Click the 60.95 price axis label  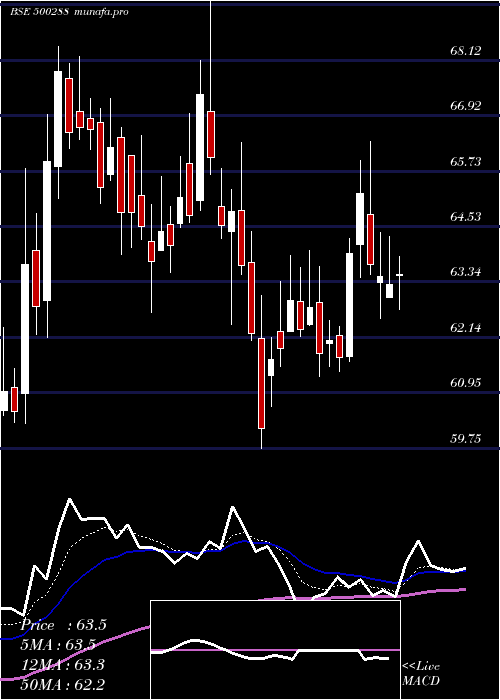point(465,383)
